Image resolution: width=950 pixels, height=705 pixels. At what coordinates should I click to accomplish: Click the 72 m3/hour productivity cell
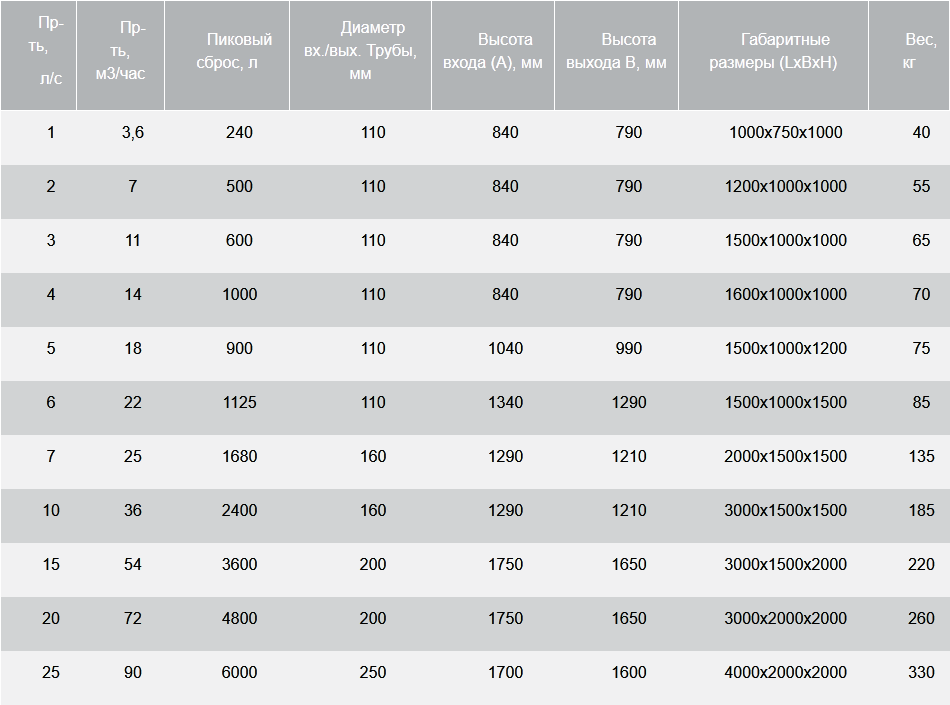coord(132,618)
